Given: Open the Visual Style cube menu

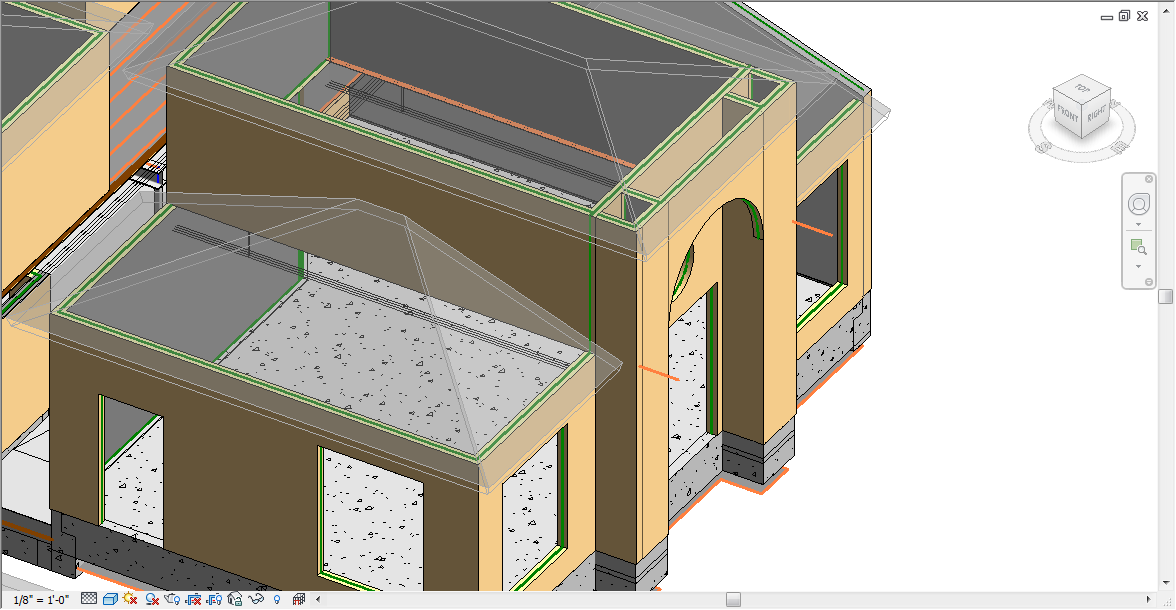Looking at the screenshot, I should point(110,599).
